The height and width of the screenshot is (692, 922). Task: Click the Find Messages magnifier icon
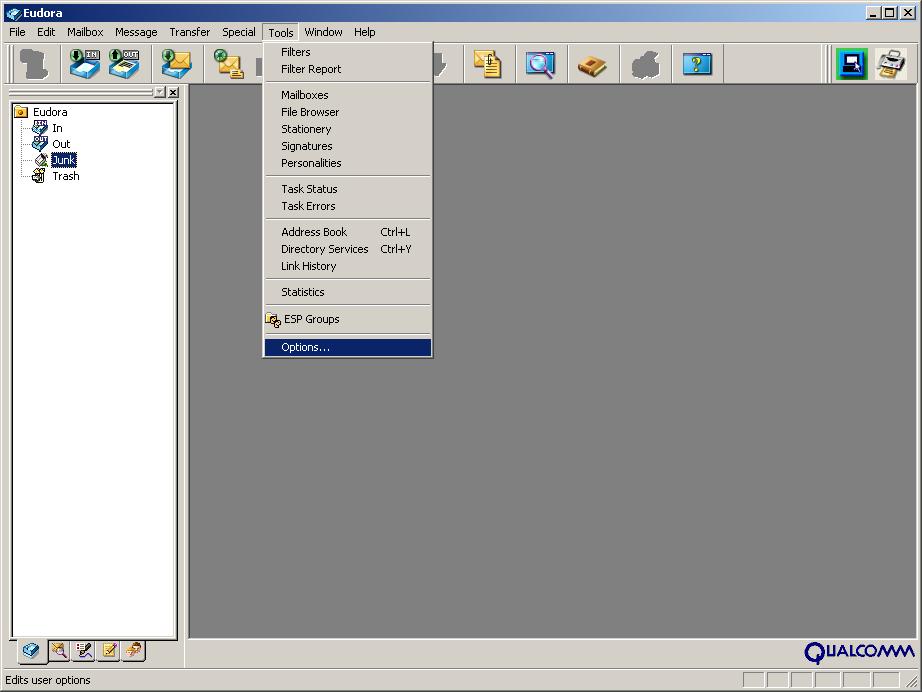click(x=540, y=65)
